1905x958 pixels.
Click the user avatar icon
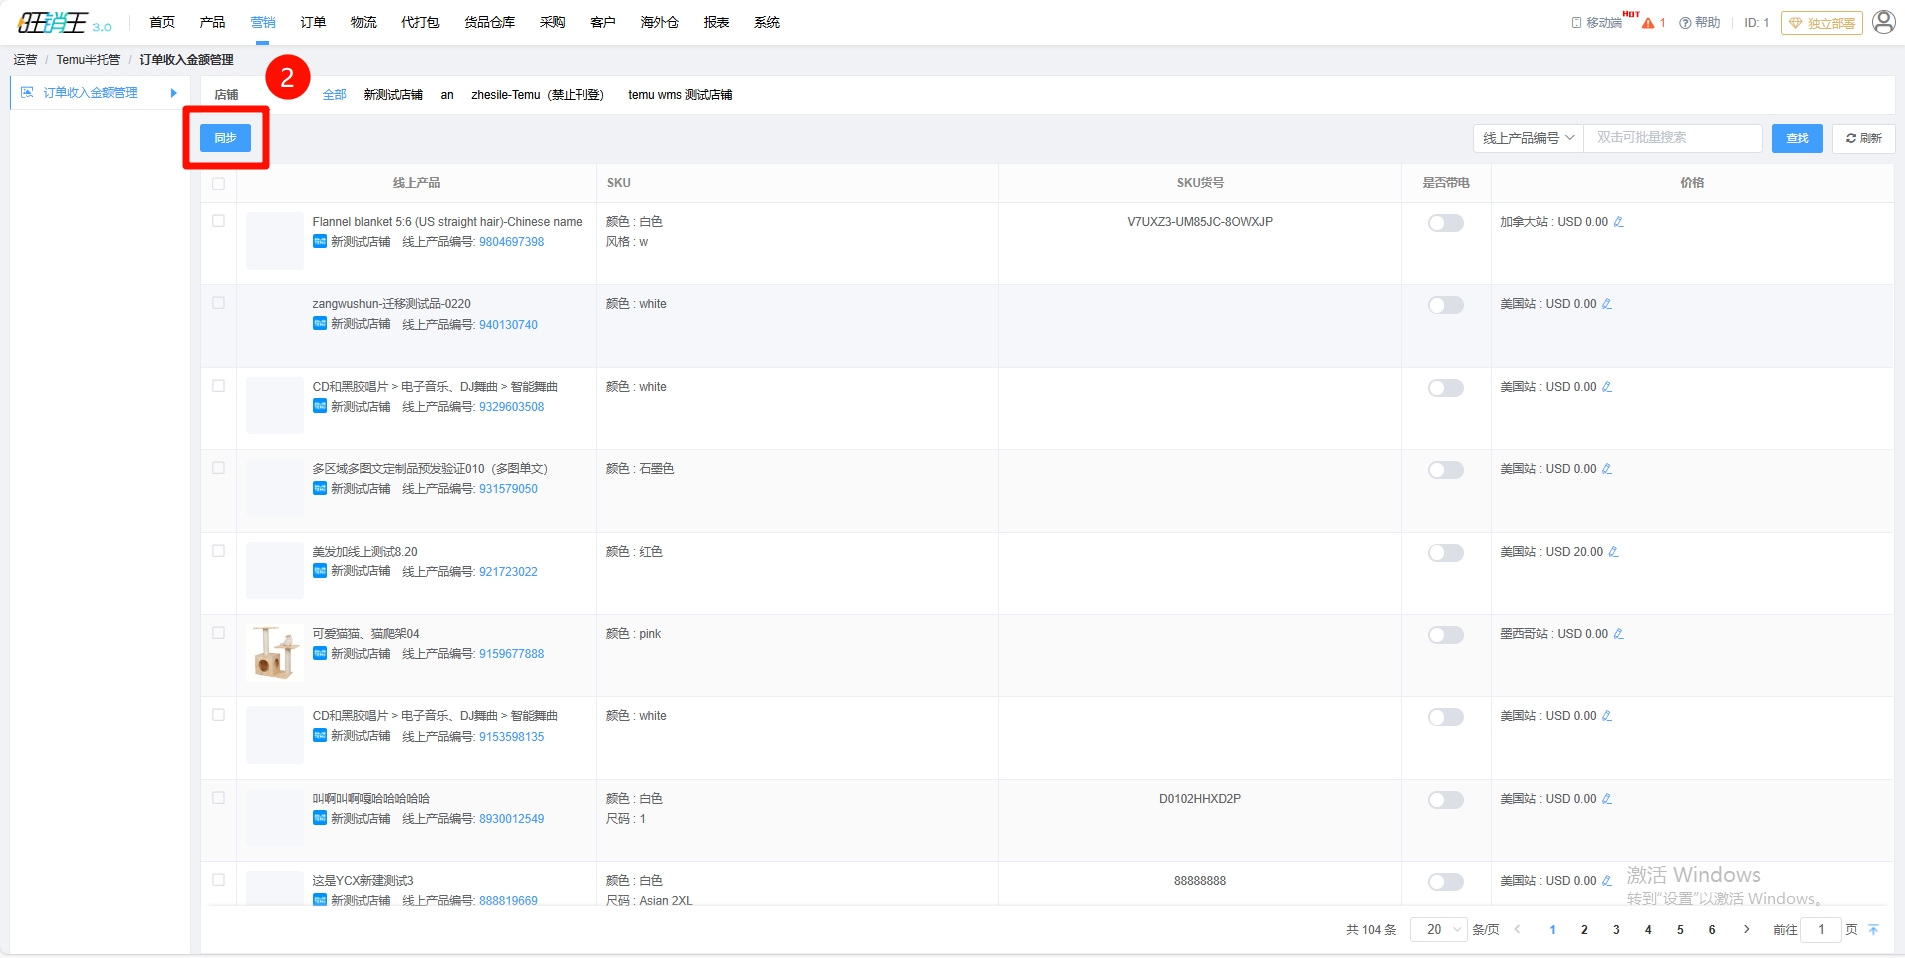click(x=1883, y=22)
